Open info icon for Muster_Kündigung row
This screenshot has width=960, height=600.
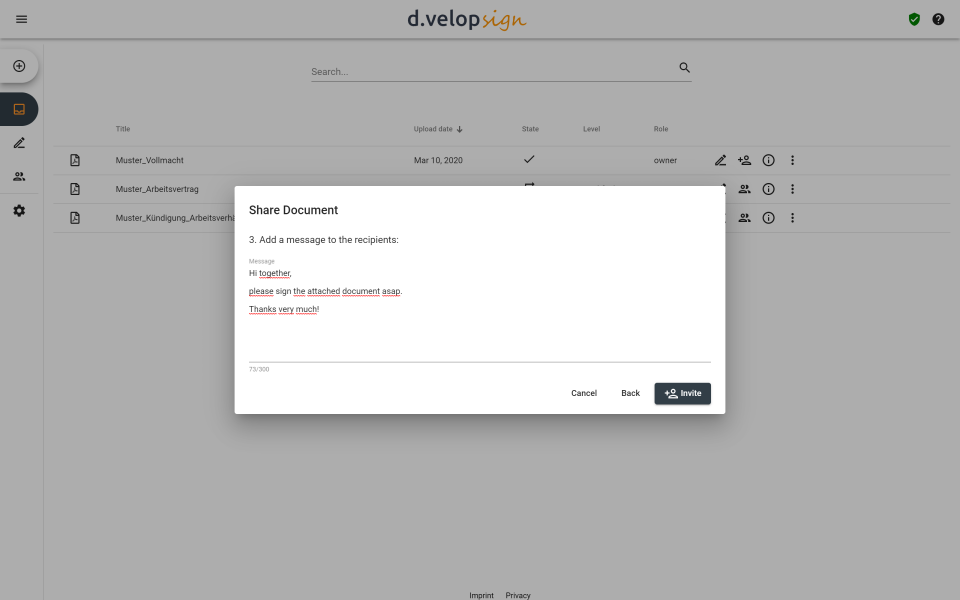768,217
